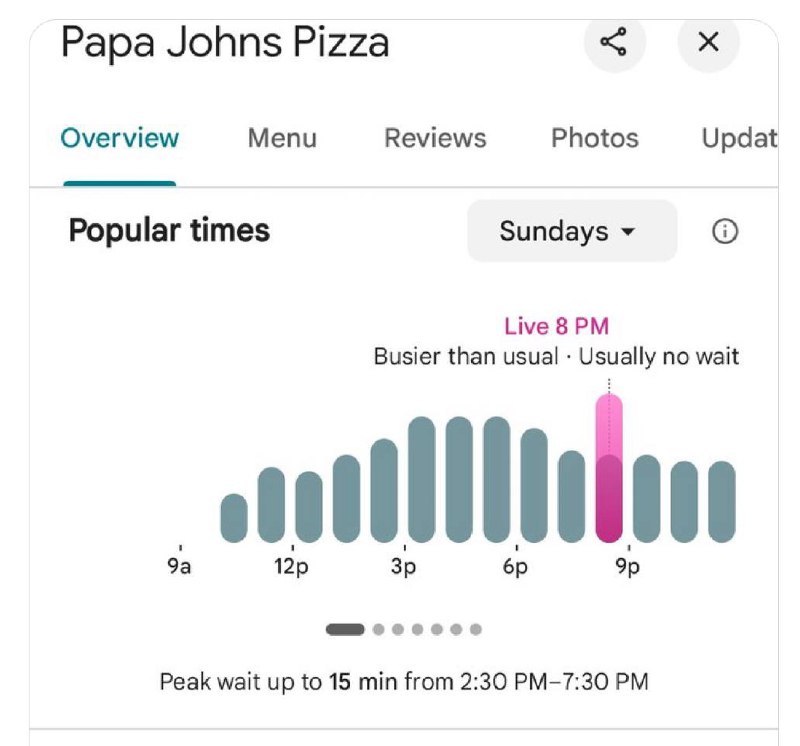Click the bar above the 12p label
Viewport: 800px width, 746px height.
[x=309, y=507]
